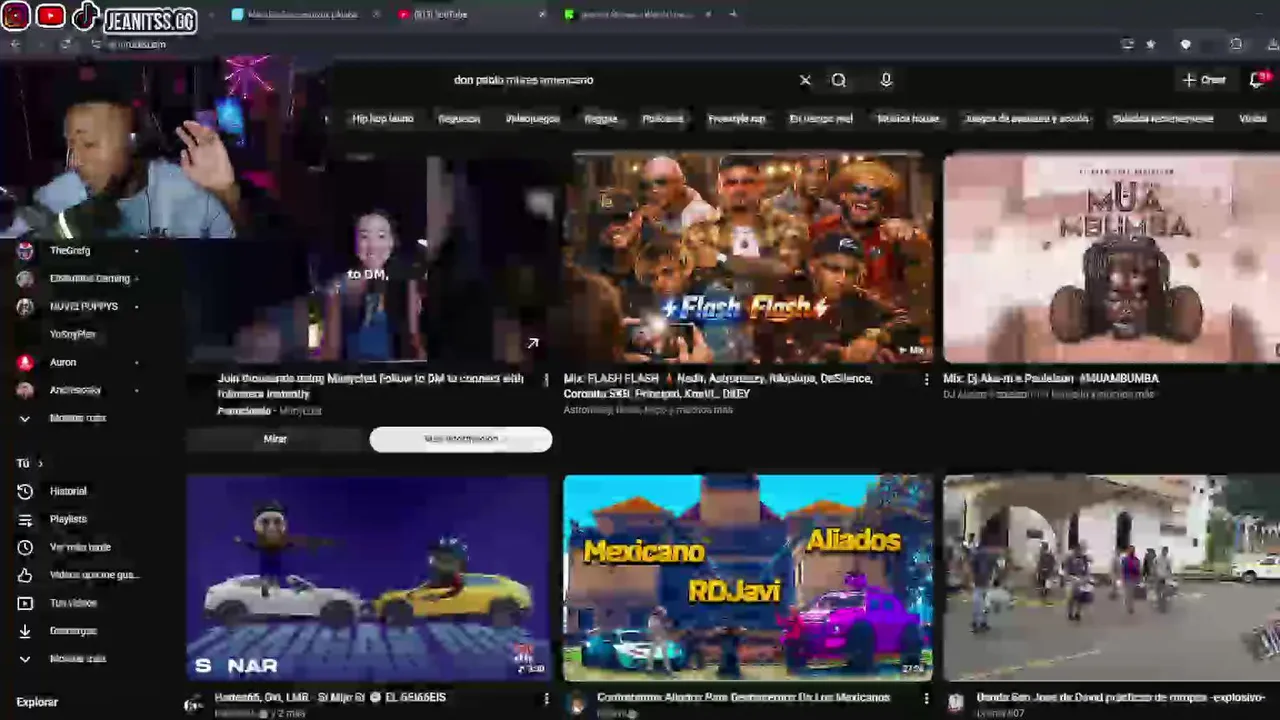1280x720 pixels.
Task: Reload the page with browser refresh icon
Action: click(x=65, y=44)
